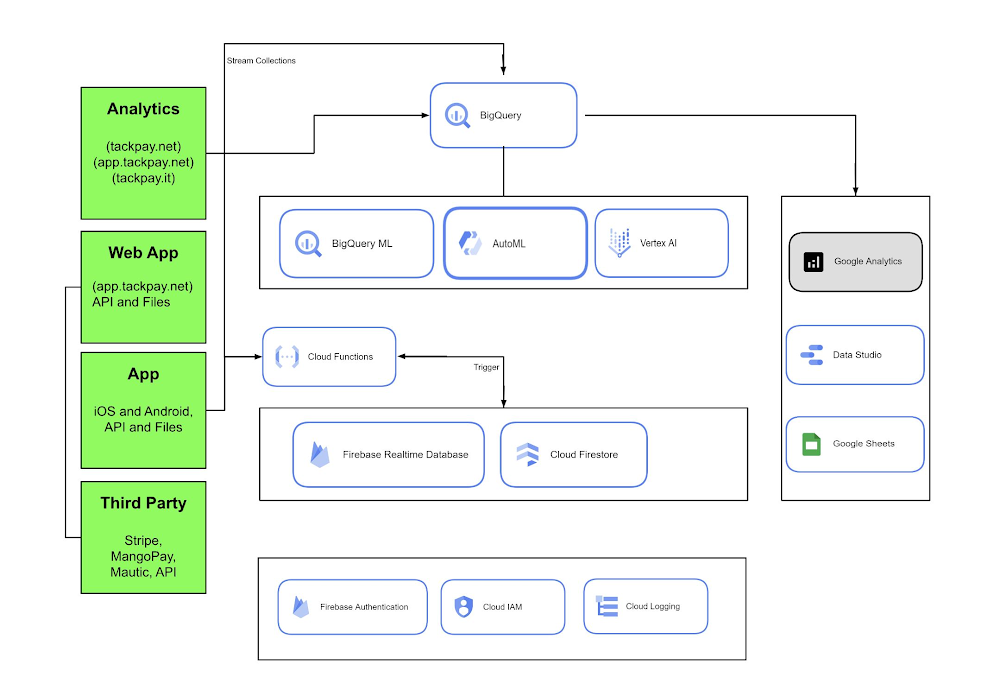Click the Google Sheets label
Viewport: 1000px width, 696px height.
(864, 443)
